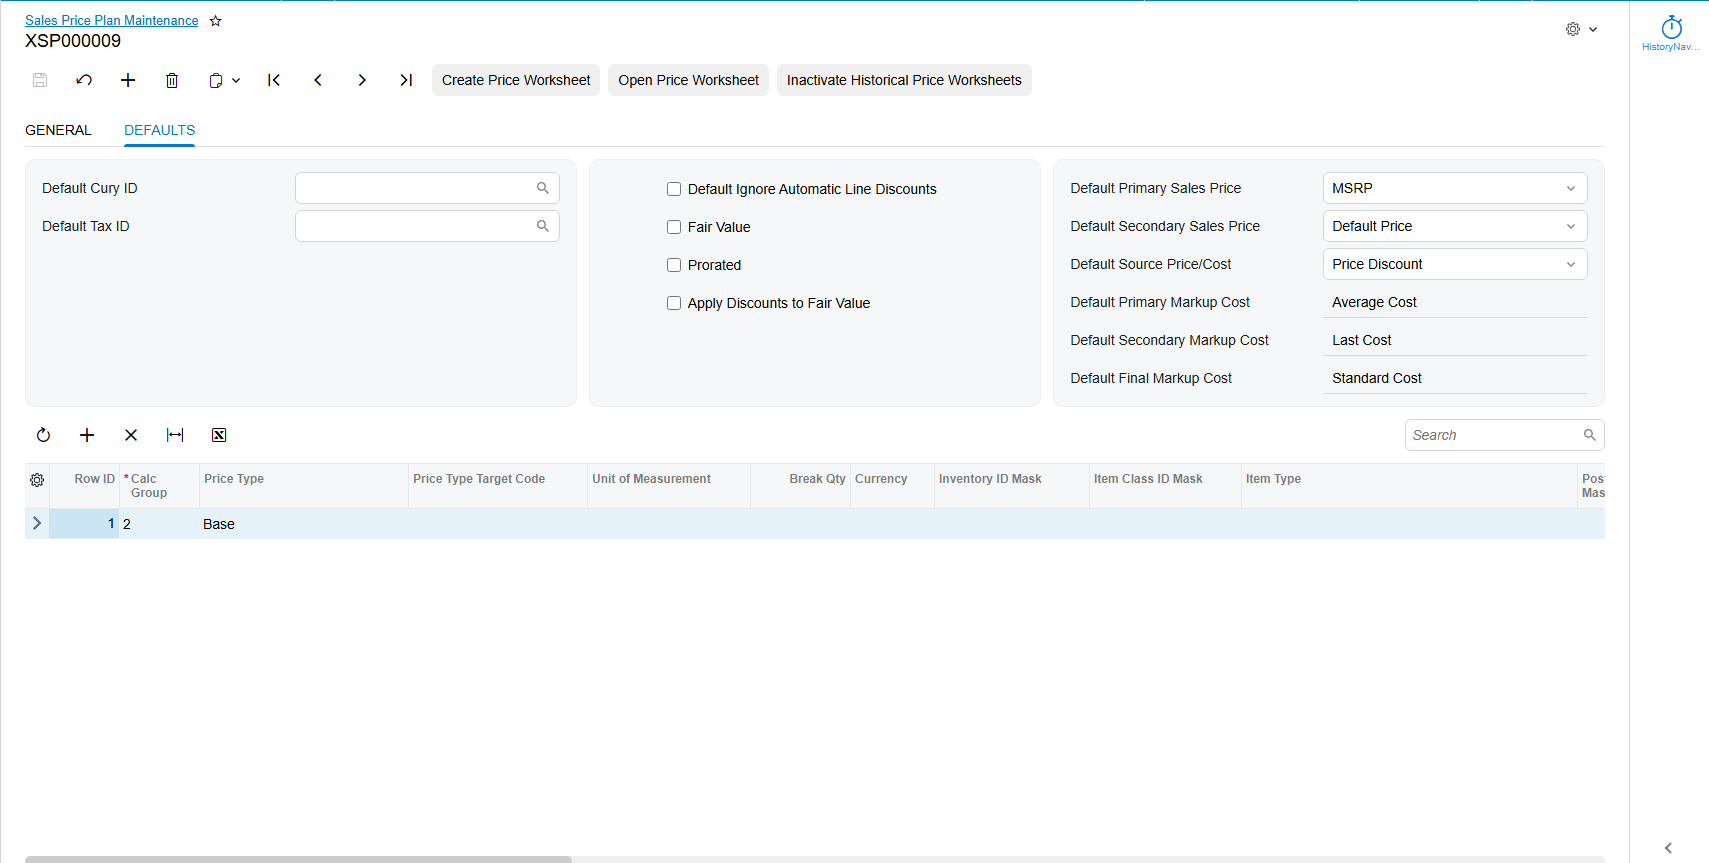Delete the selected grid row
1709x863 pixels.
[x=131, y=435]
